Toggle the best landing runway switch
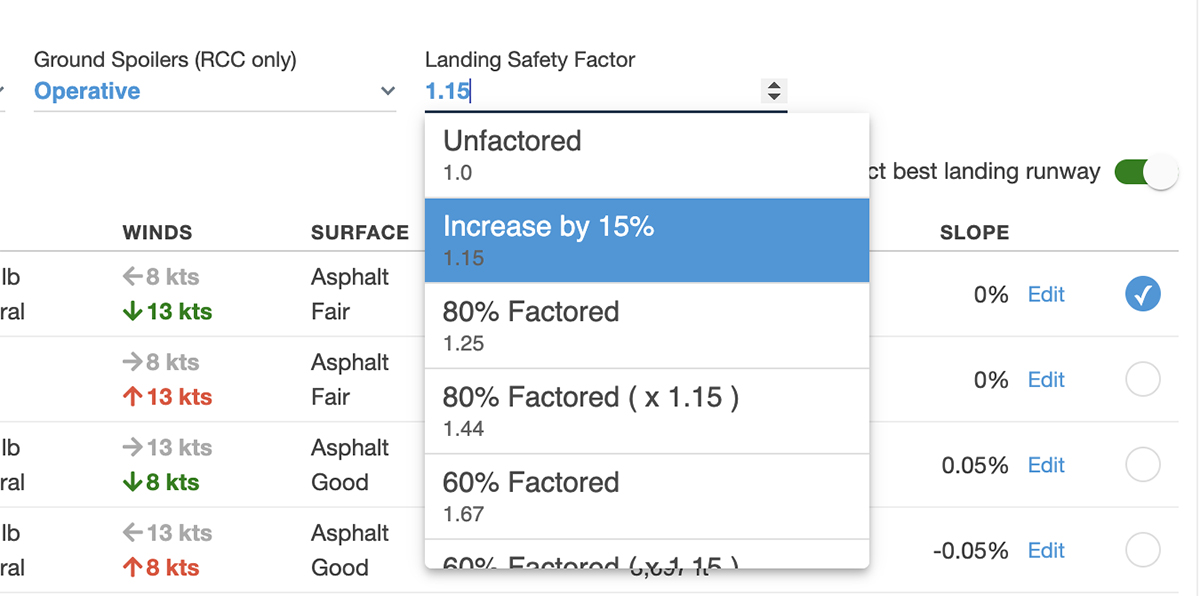This screenshot has height=596, width=1200. (1145, 172)
